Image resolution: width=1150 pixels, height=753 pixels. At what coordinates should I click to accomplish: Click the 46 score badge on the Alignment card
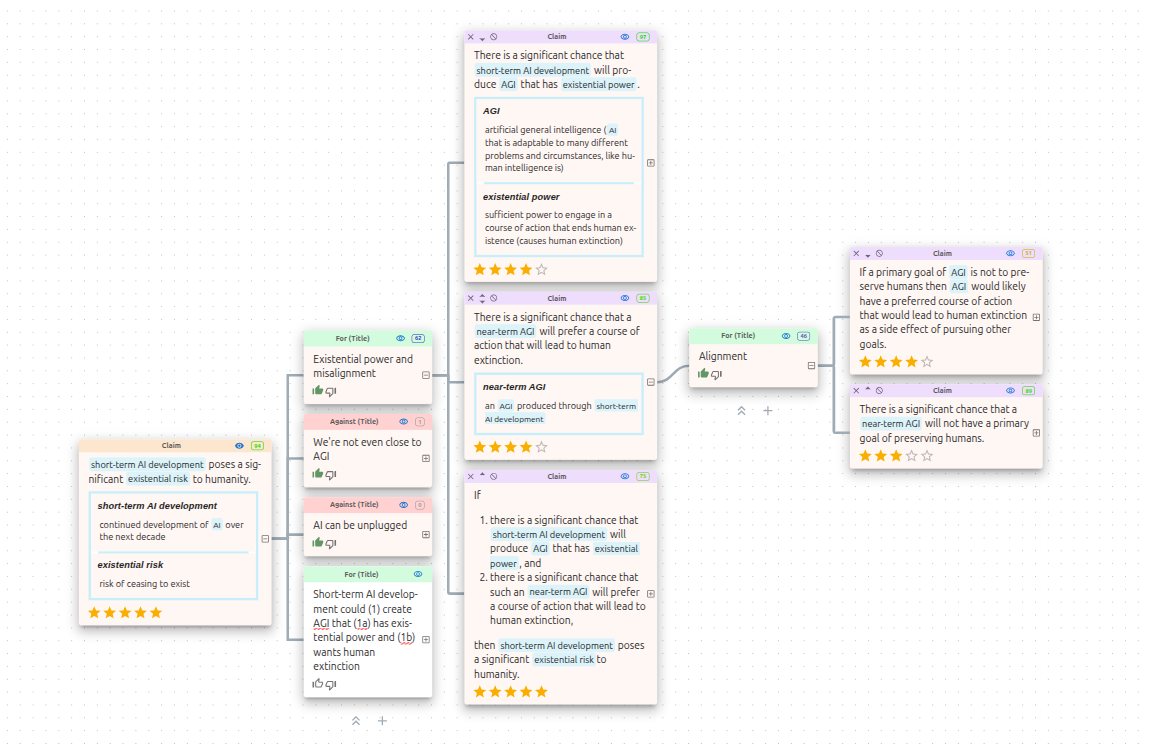pos(804,336)
